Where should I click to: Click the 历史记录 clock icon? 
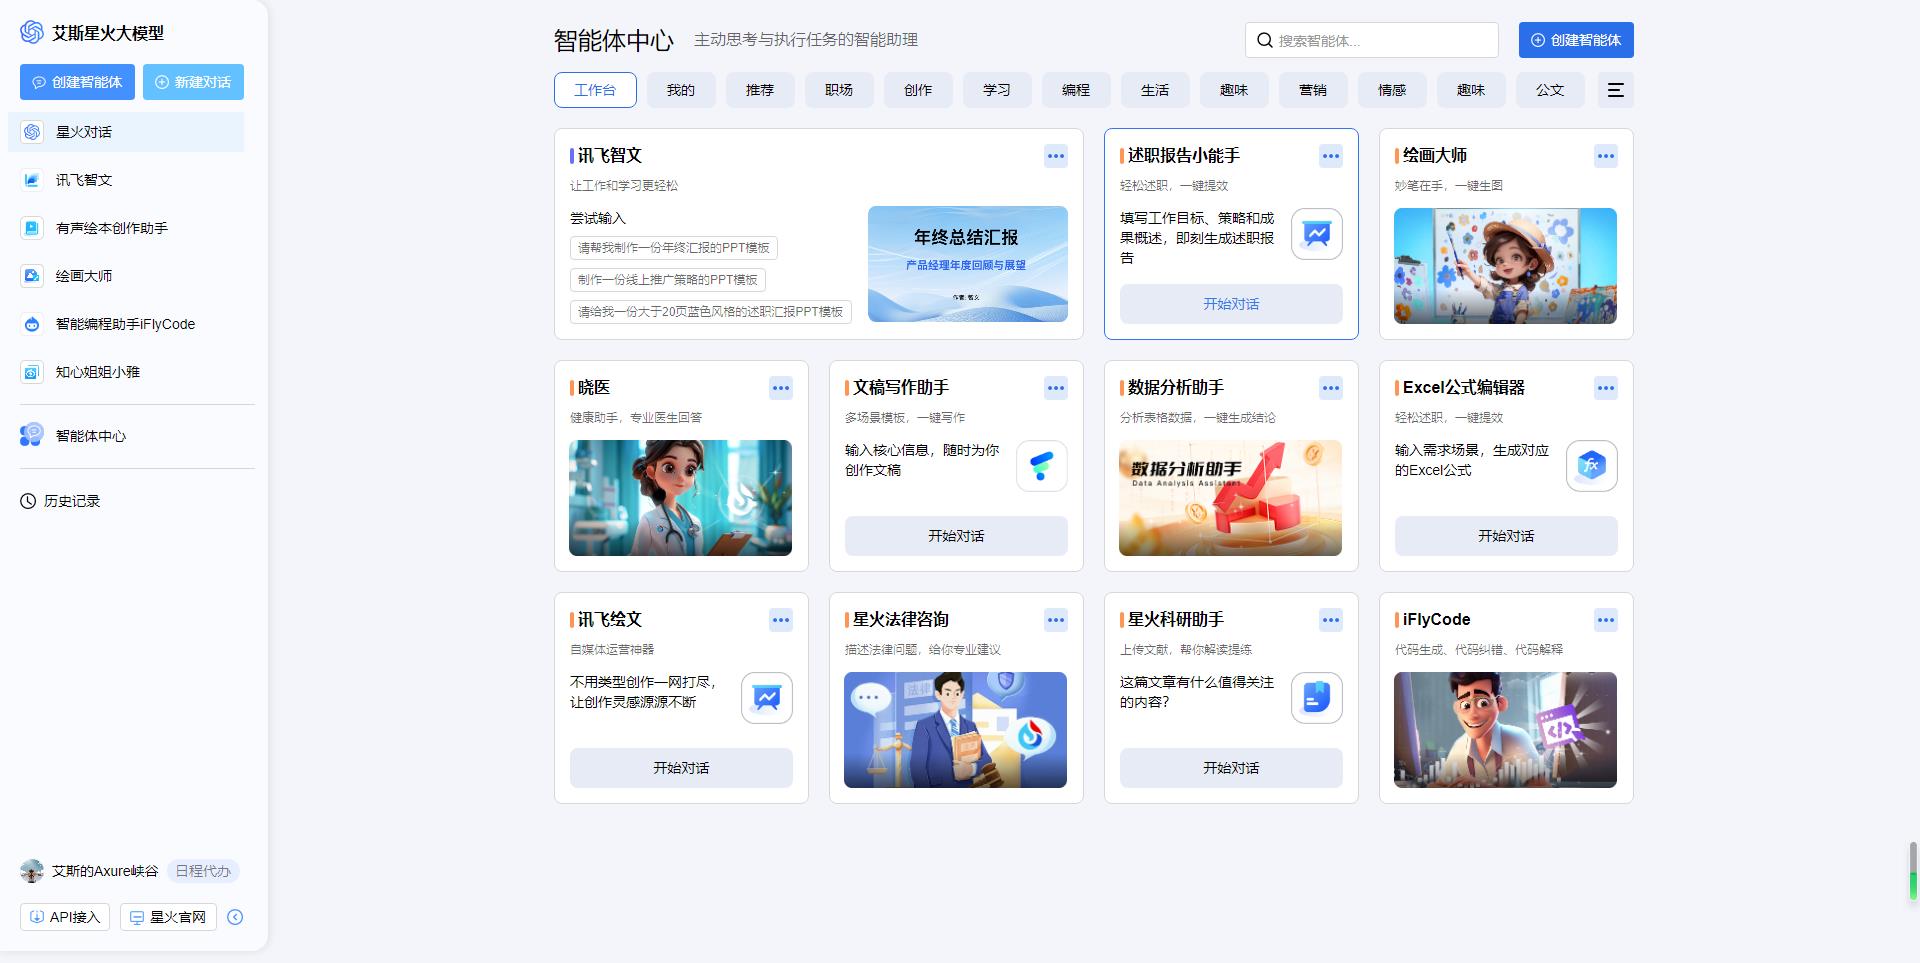(28, 501)
